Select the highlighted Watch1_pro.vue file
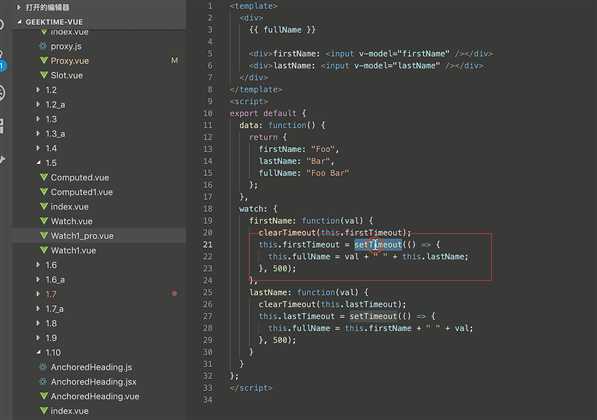This screenshot has width=597, height=420. pyautogui.click(x=82, y=236)
